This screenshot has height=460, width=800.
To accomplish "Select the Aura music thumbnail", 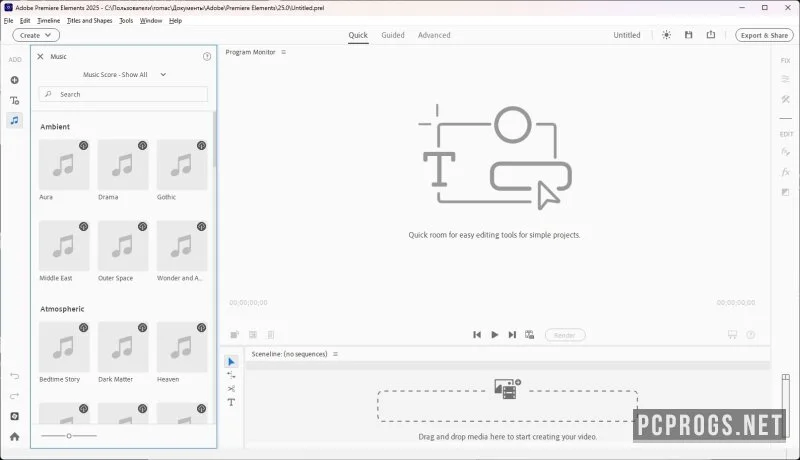I will pyautogui.click(x=64, y=165).
